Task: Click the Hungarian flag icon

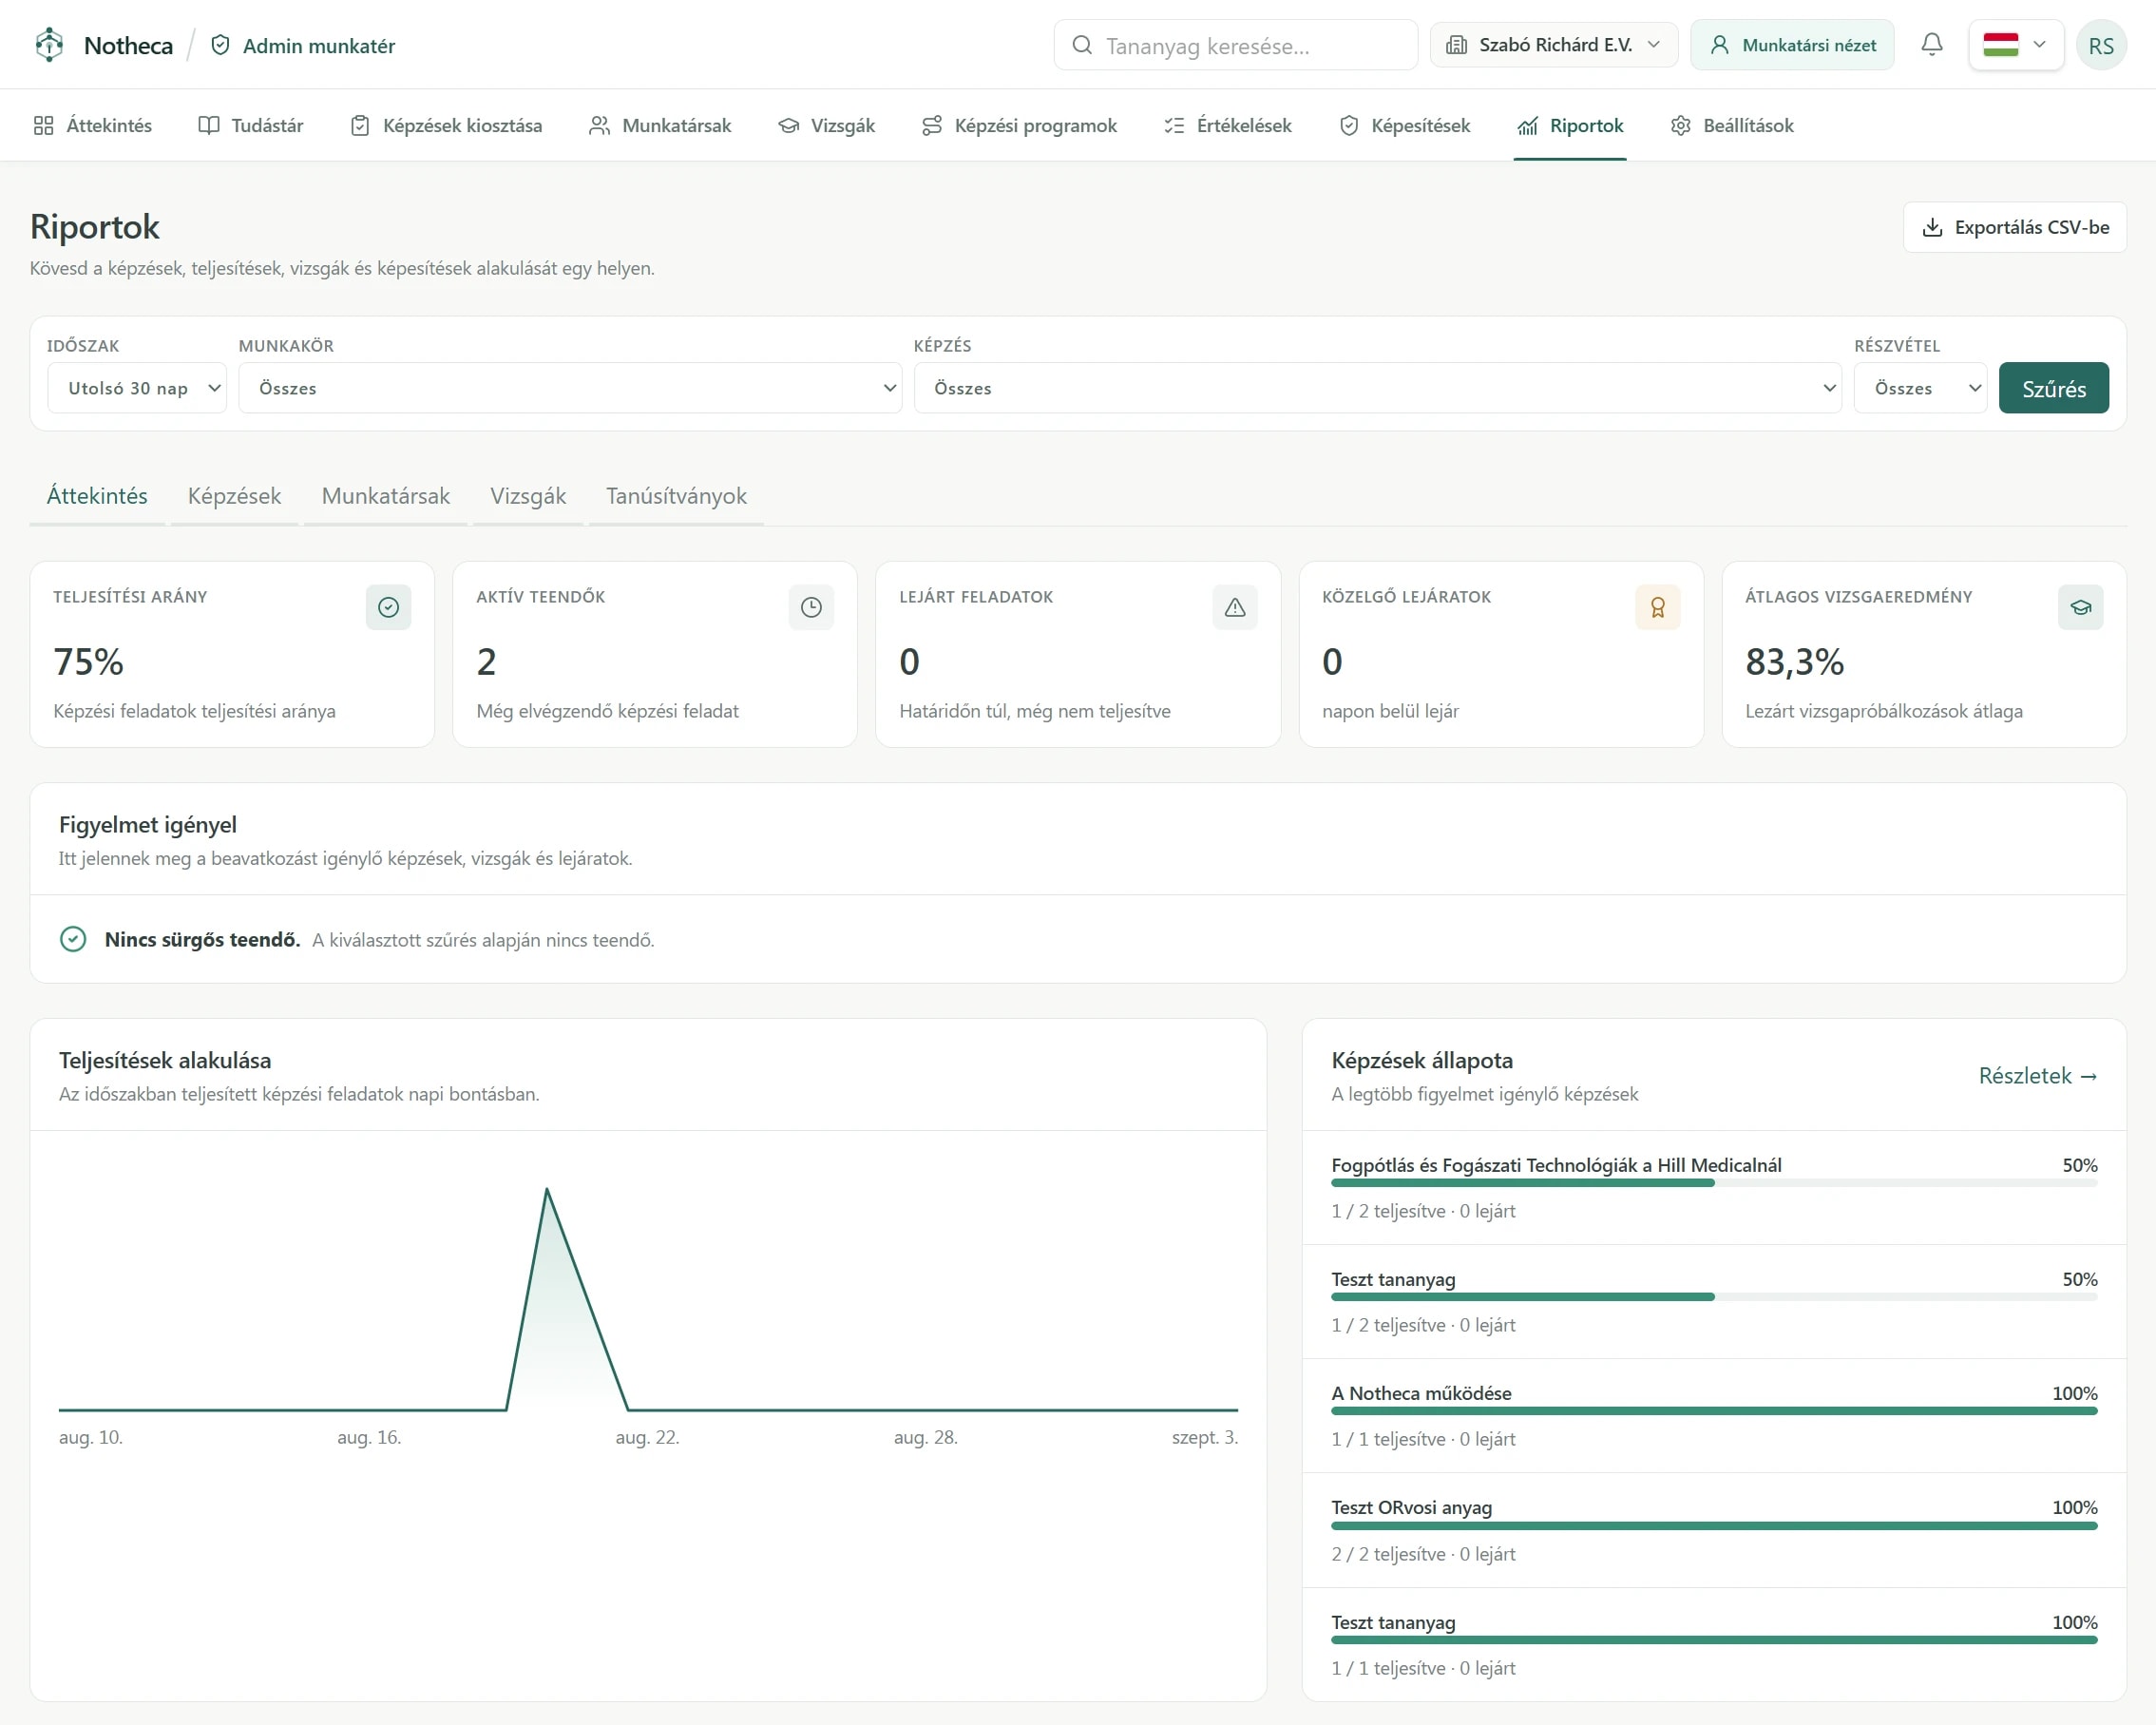Action: pos(2000,44)
